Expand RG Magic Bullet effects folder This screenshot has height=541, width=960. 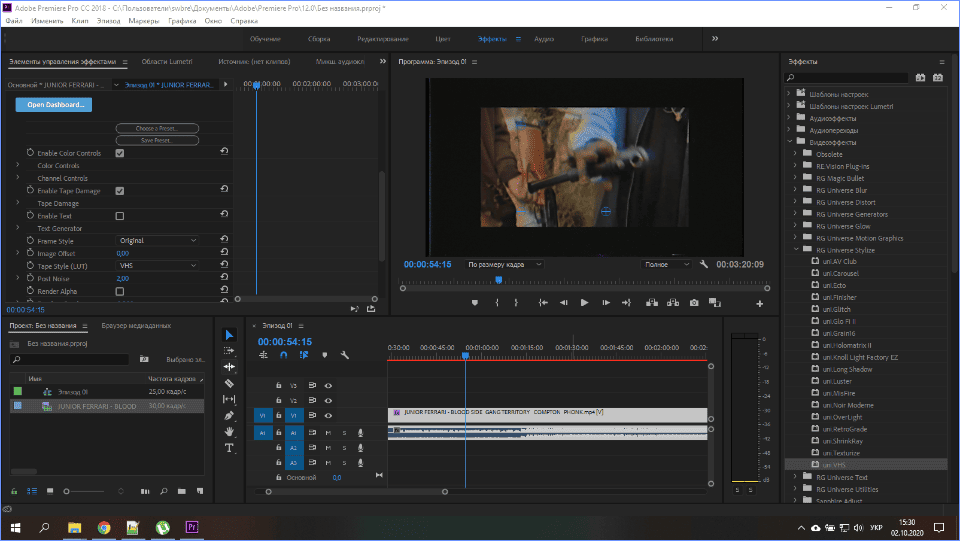click(795, 177)
